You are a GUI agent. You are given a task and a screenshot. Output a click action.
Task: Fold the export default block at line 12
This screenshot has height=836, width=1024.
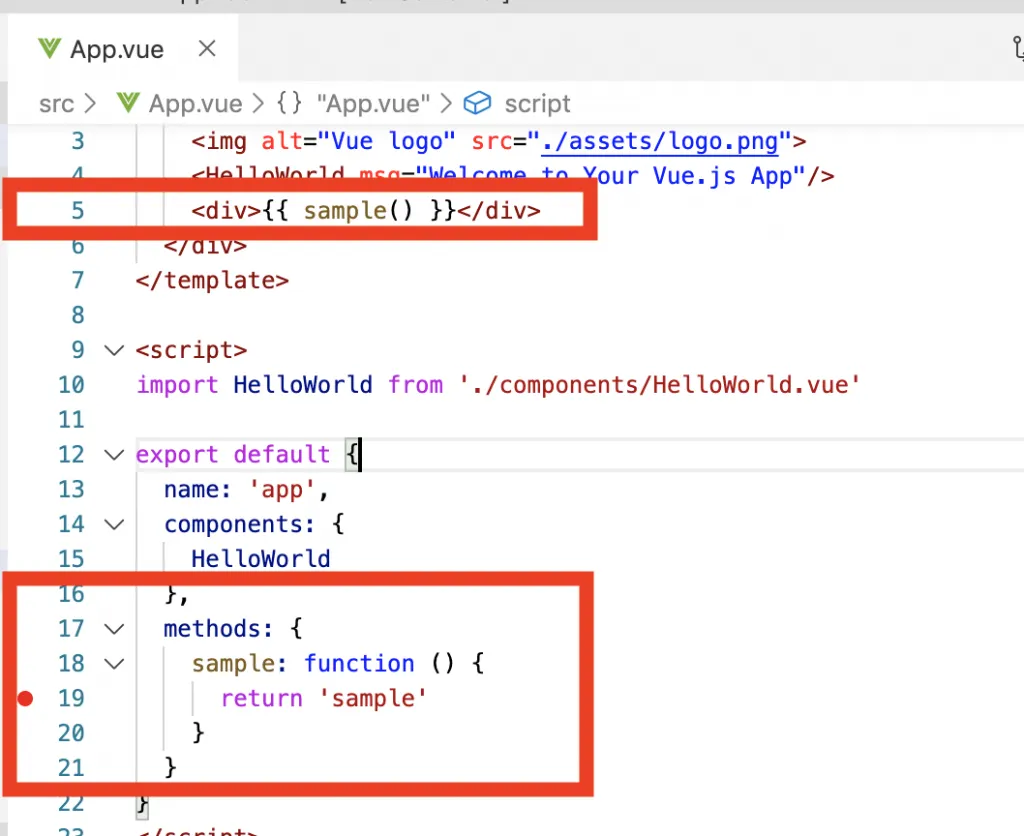point(114,455)
